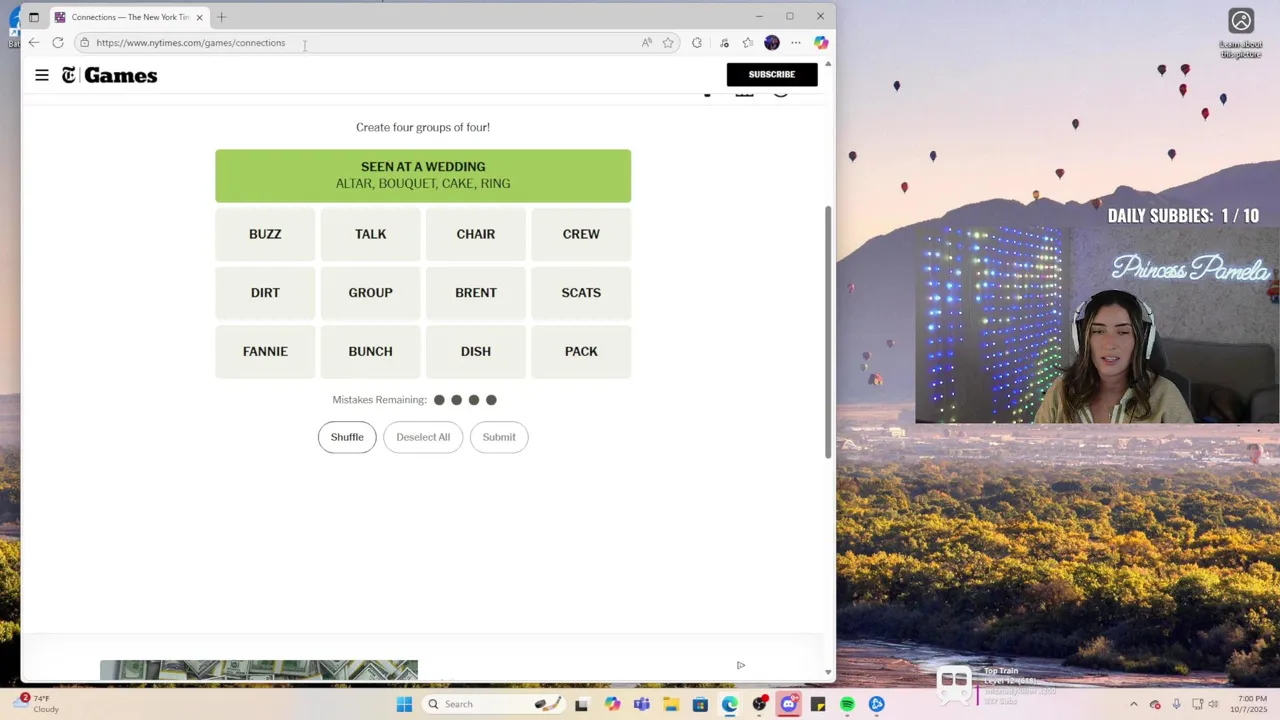Add page to favorites with star icon
The image size is (1280, 720).
pyautogui.click(x=668, y=43)
